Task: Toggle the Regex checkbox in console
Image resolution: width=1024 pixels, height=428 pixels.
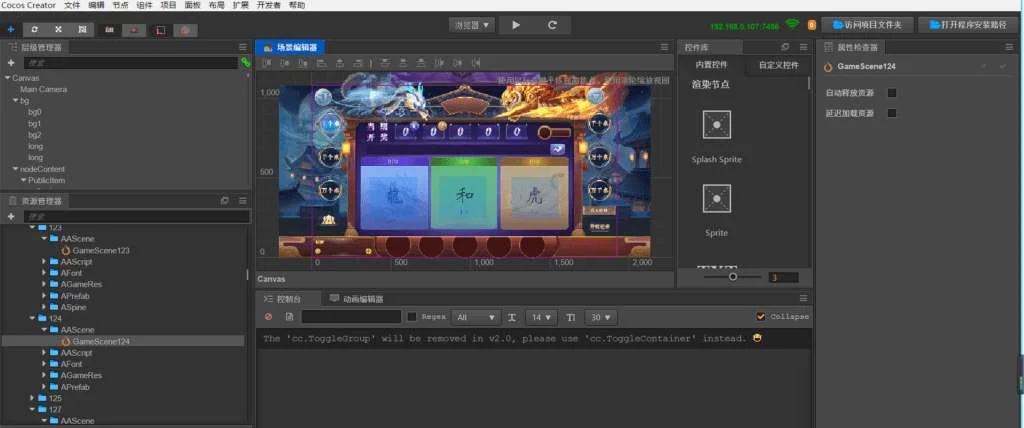Action: pos(412,317)
